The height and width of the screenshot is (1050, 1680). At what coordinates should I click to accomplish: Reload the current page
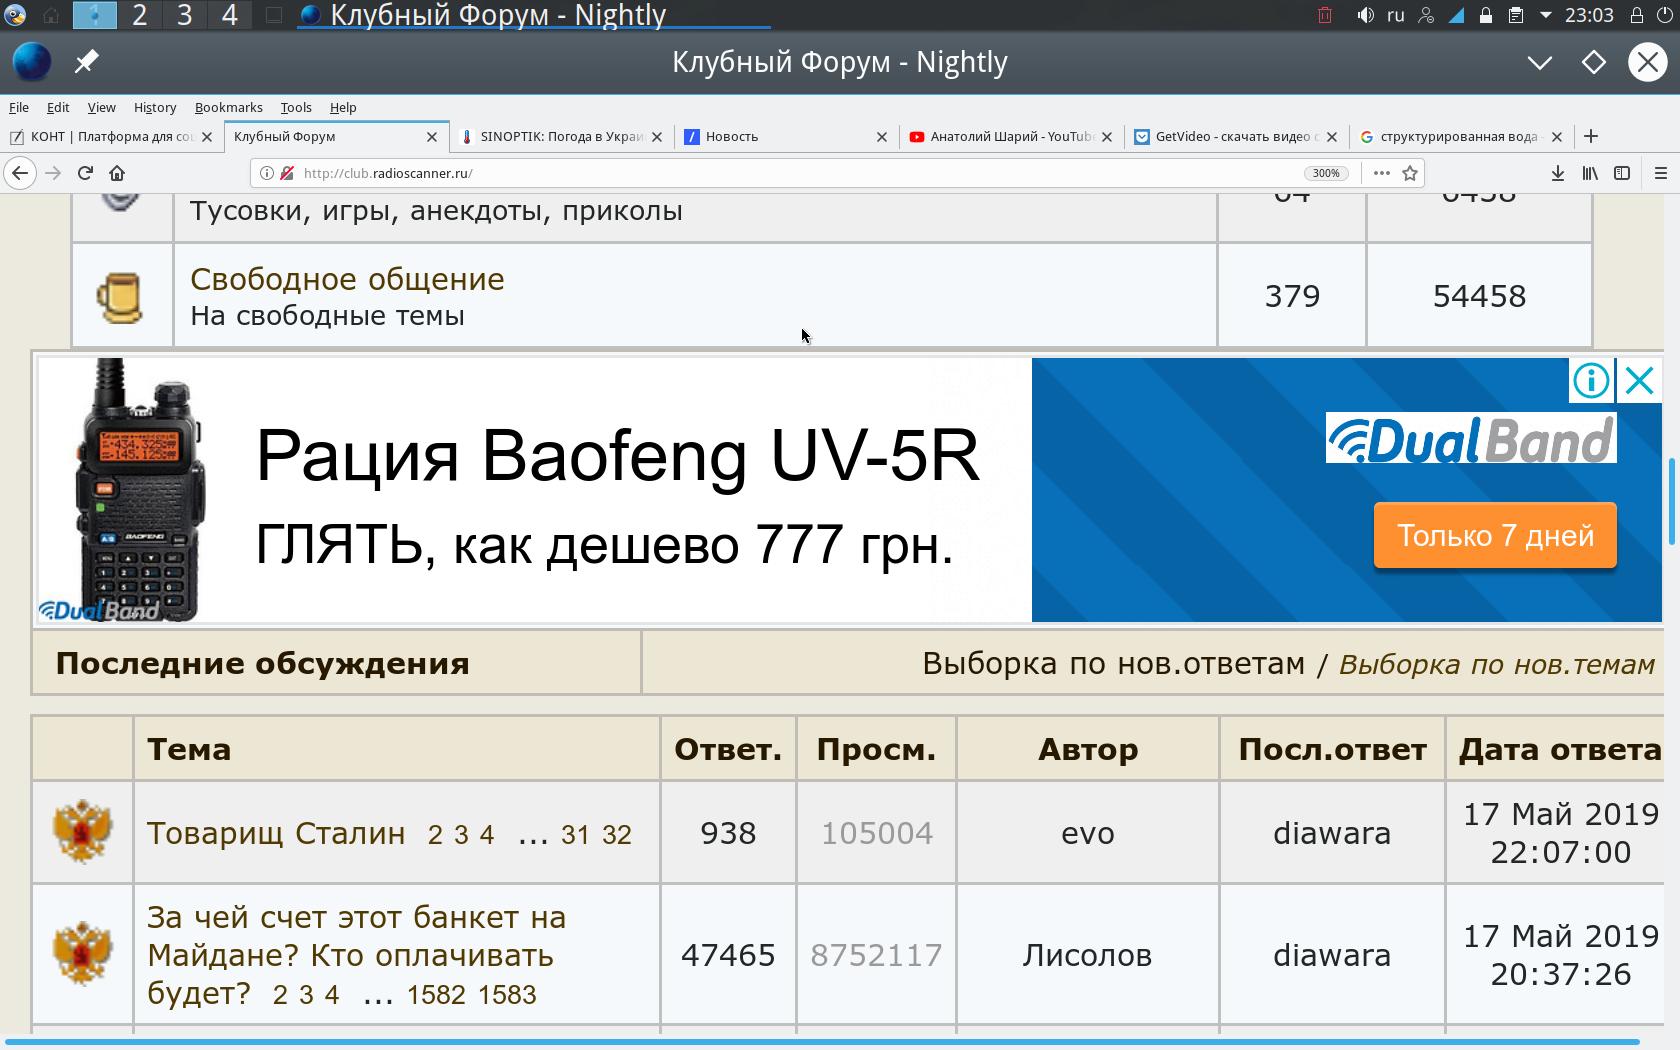tap(85, 173)
